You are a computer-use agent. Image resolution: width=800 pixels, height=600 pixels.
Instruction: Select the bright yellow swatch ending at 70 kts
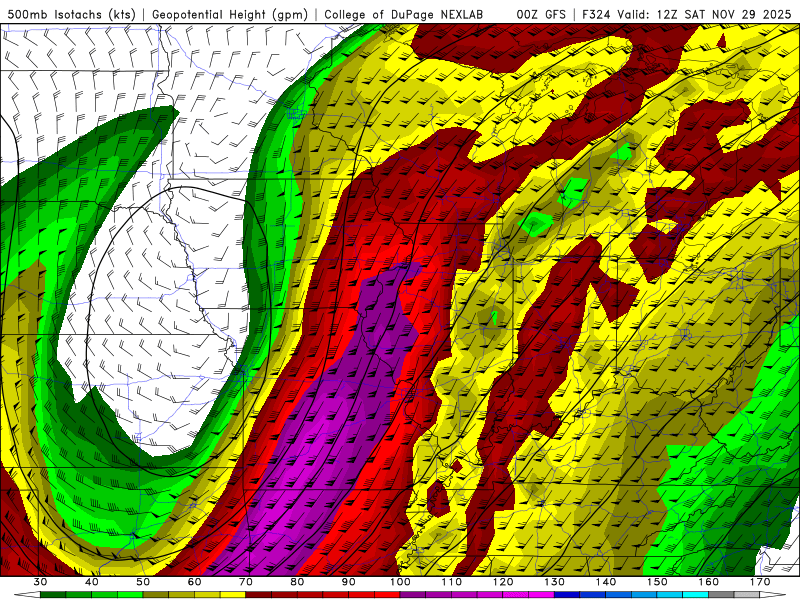point(233,594)
